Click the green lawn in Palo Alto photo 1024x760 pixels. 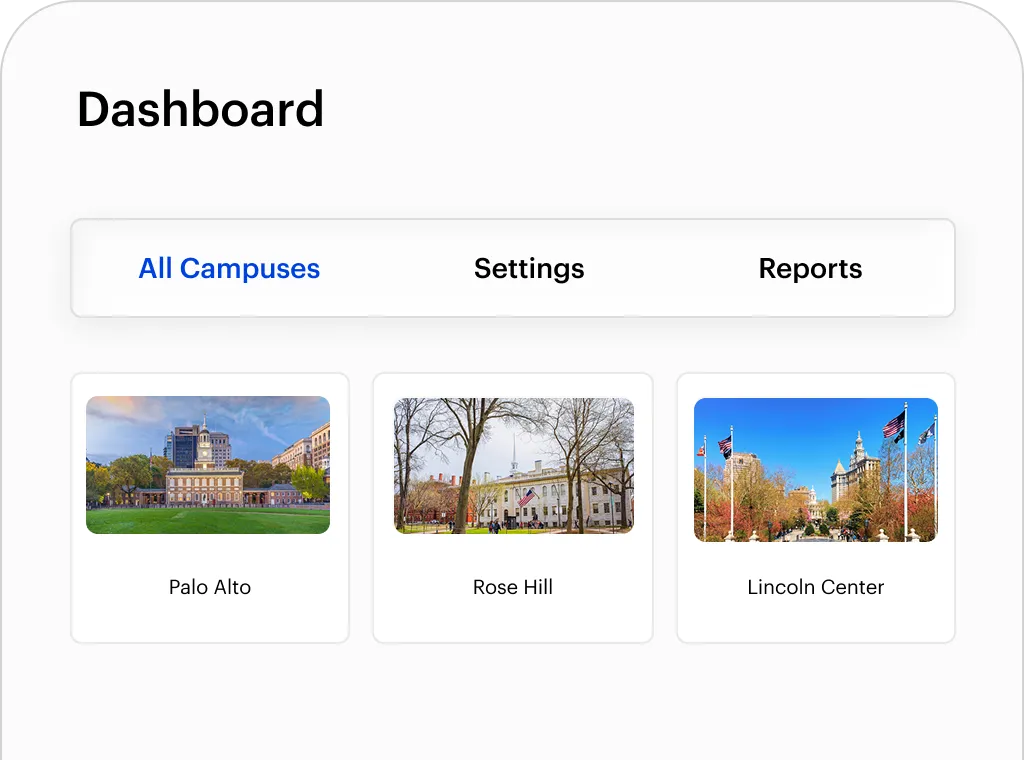click(x=208, y=519)
